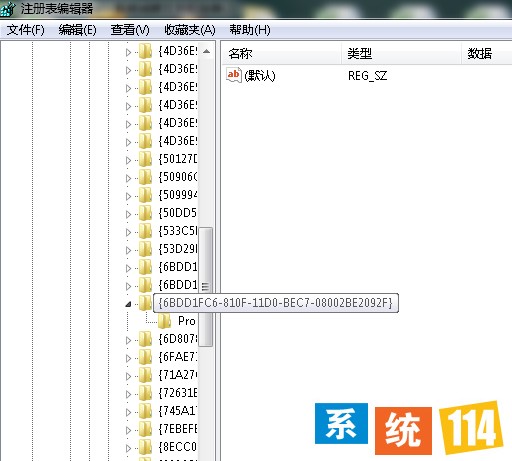Expand the {50DD5 registry key

click(x=128, y=214)
